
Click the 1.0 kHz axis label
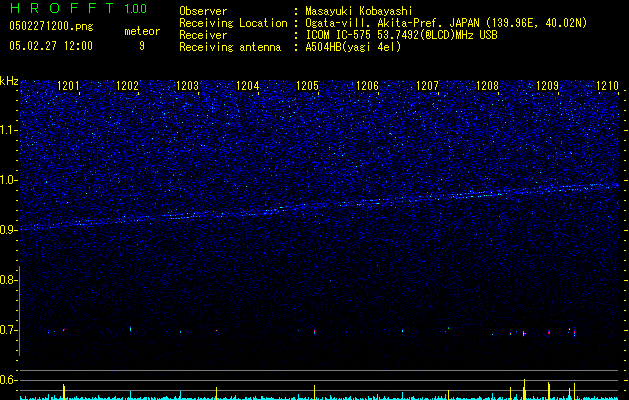8,180
